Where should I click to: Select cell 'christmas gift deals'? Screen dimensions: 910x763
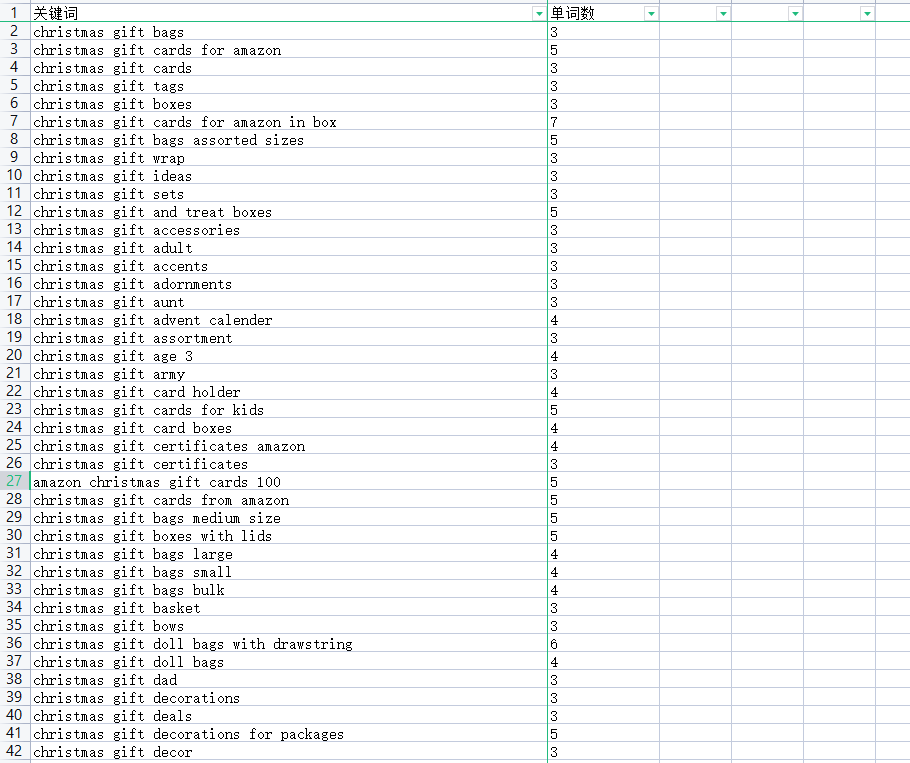tap(288, 715)
